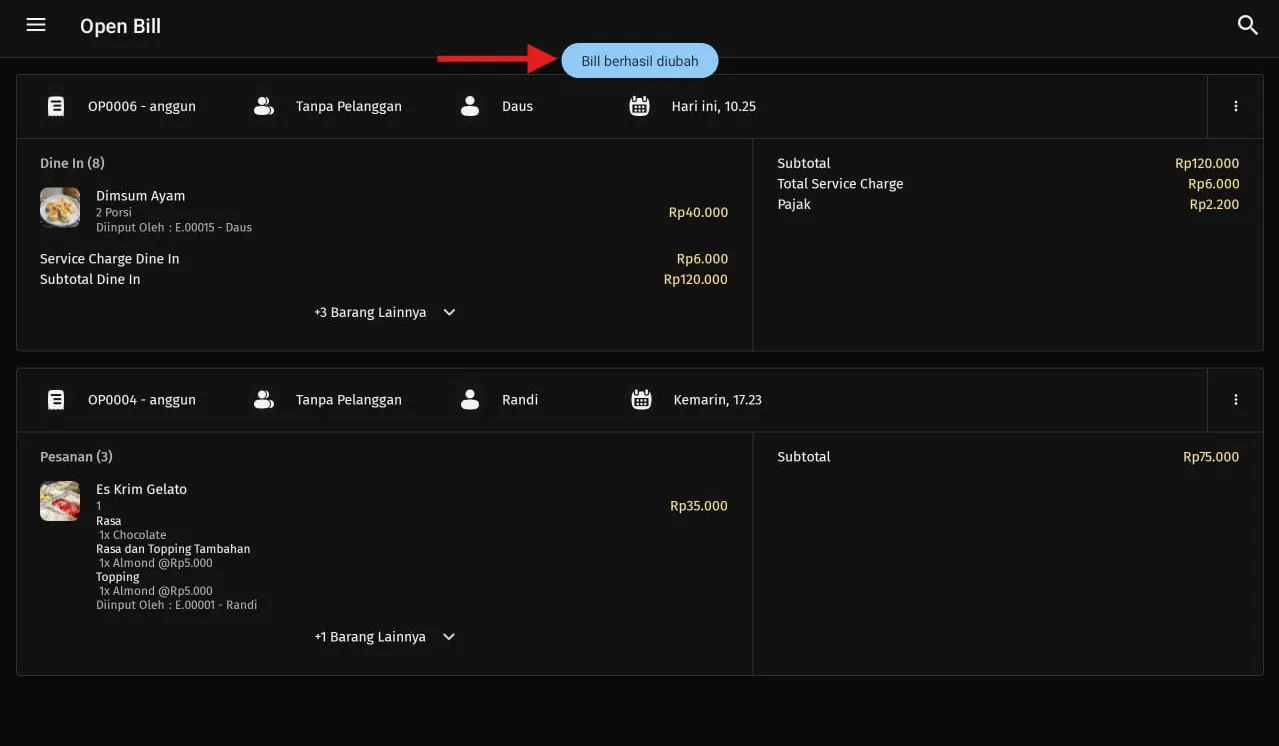Viewport: 1279px width, 746px height.
Task: Click the chevron next to +3 Barang Lainnya
Action: (x=449, y=313)
